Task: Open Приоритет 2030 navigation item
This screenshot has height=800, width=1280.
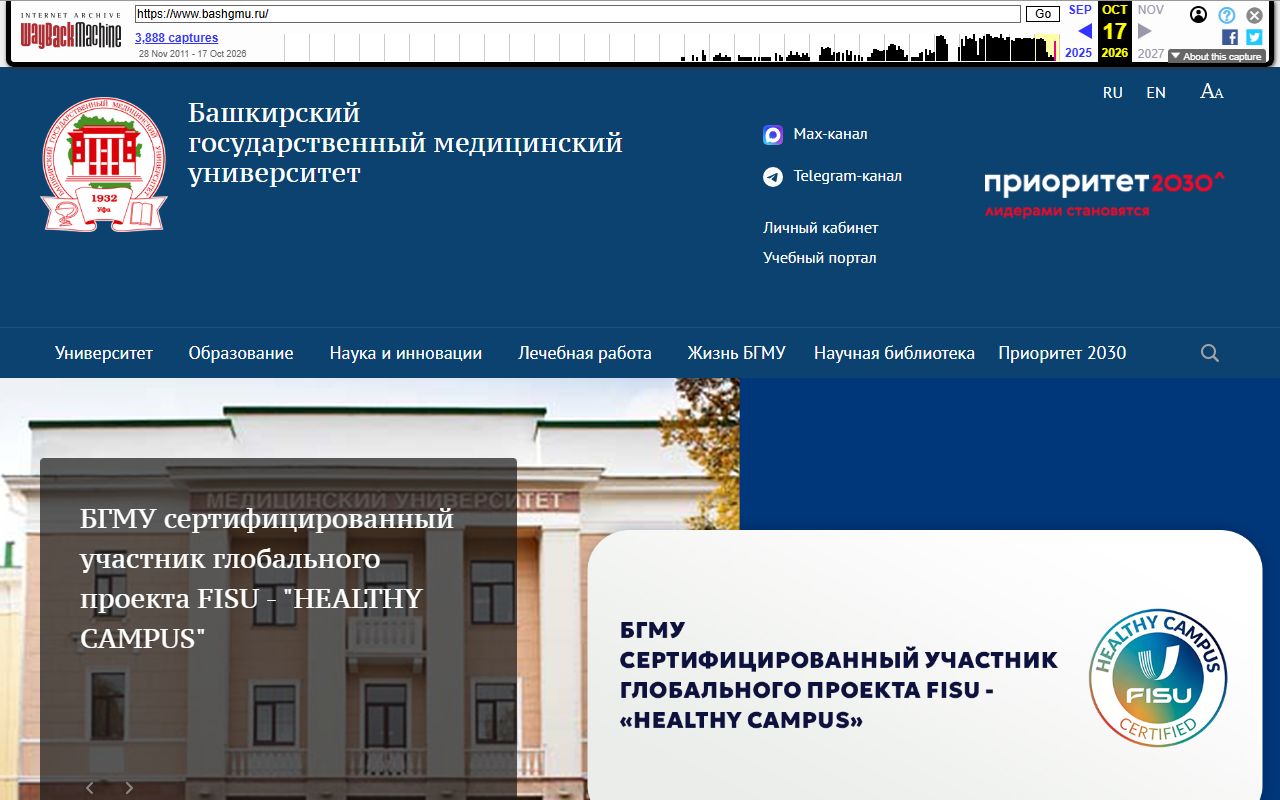Action: pos(1062,353)
